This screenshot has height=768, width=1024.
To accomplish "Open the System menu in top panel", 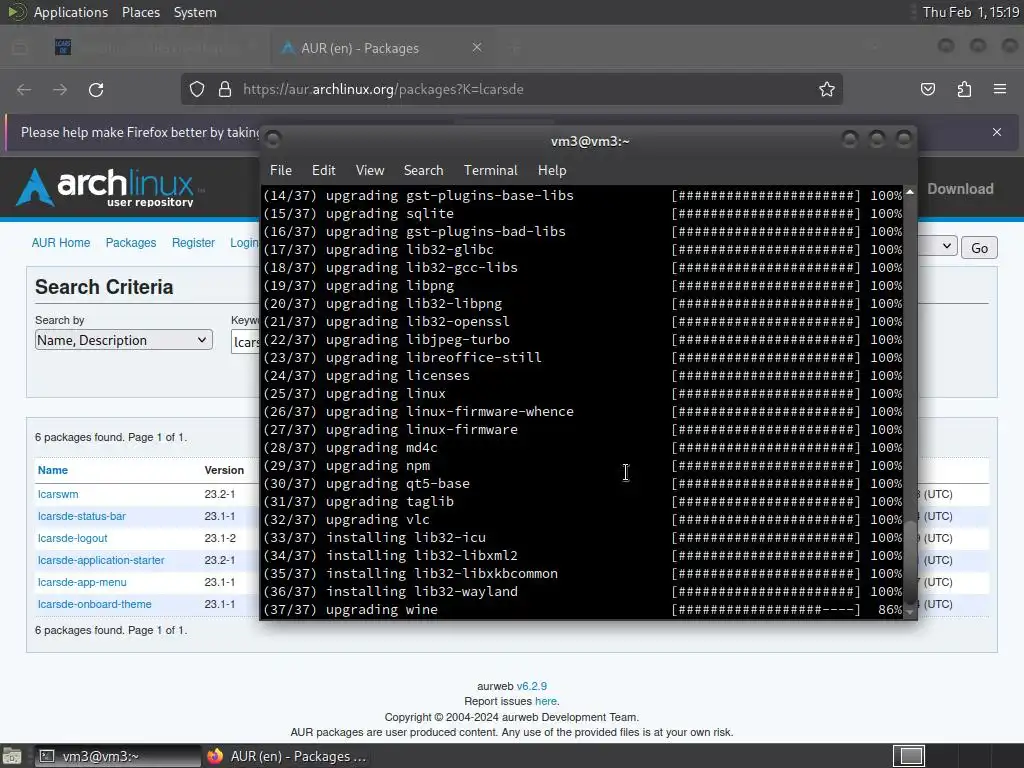I will pyautogui.click(x=195, y=12).
